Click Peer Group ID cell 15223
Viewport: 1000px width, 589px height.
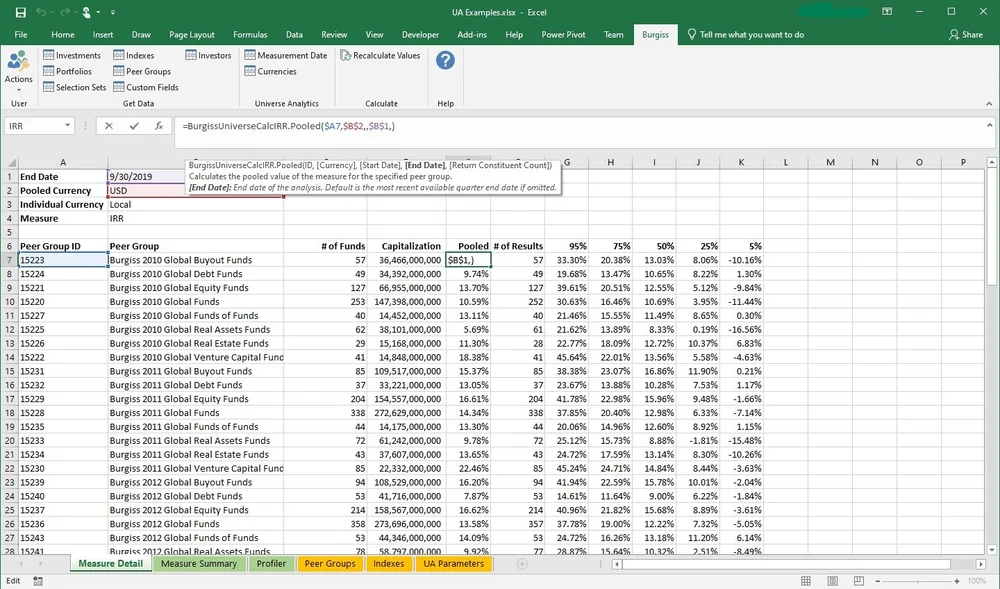click(62, 260)
